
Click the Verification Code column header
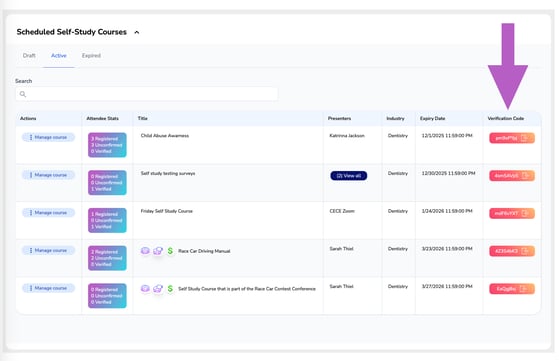coord(506,118)
